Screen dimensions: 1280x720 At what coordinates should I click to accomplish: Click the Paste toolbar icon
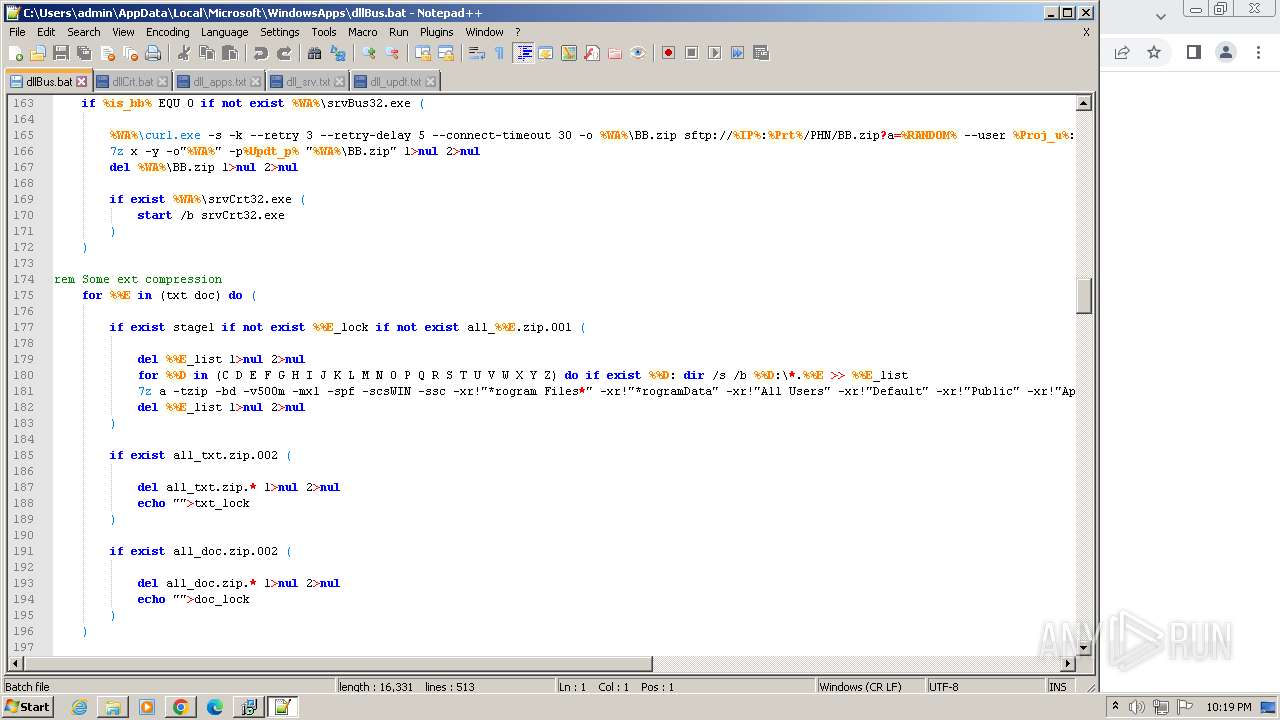(230, 53)
